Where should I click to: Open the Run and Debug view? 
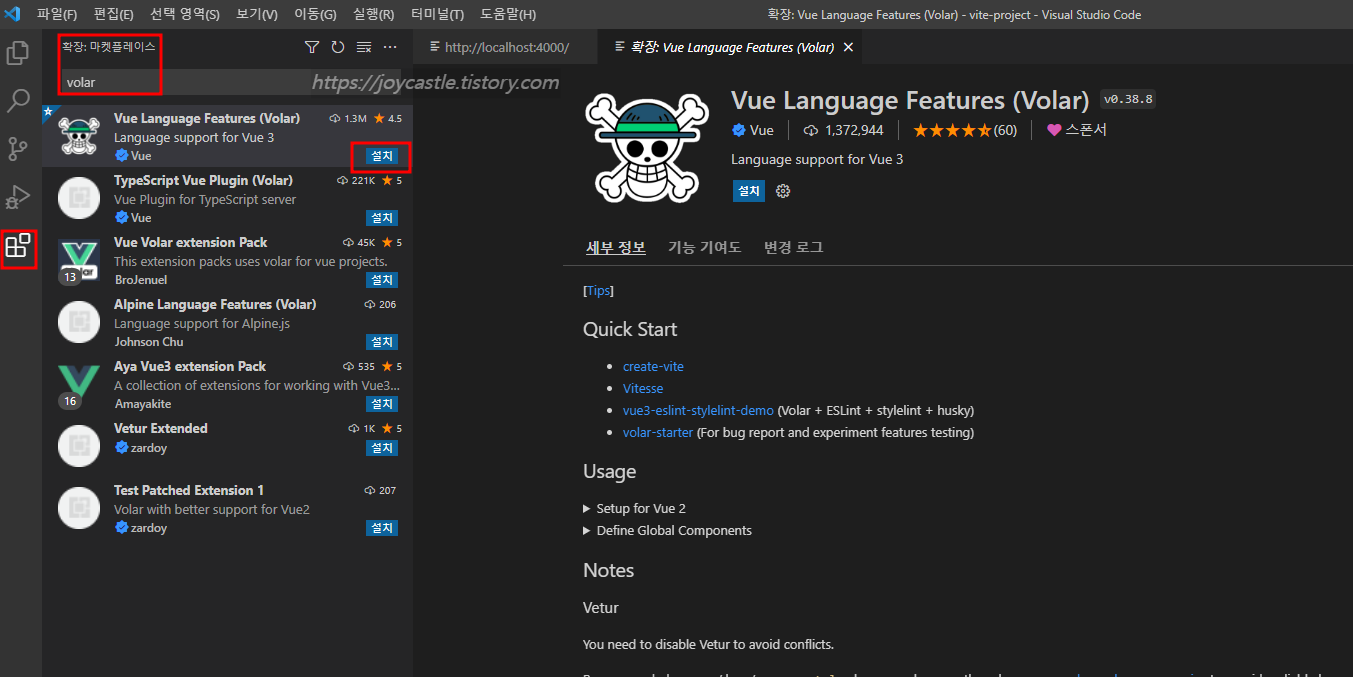tap(18, 197)
